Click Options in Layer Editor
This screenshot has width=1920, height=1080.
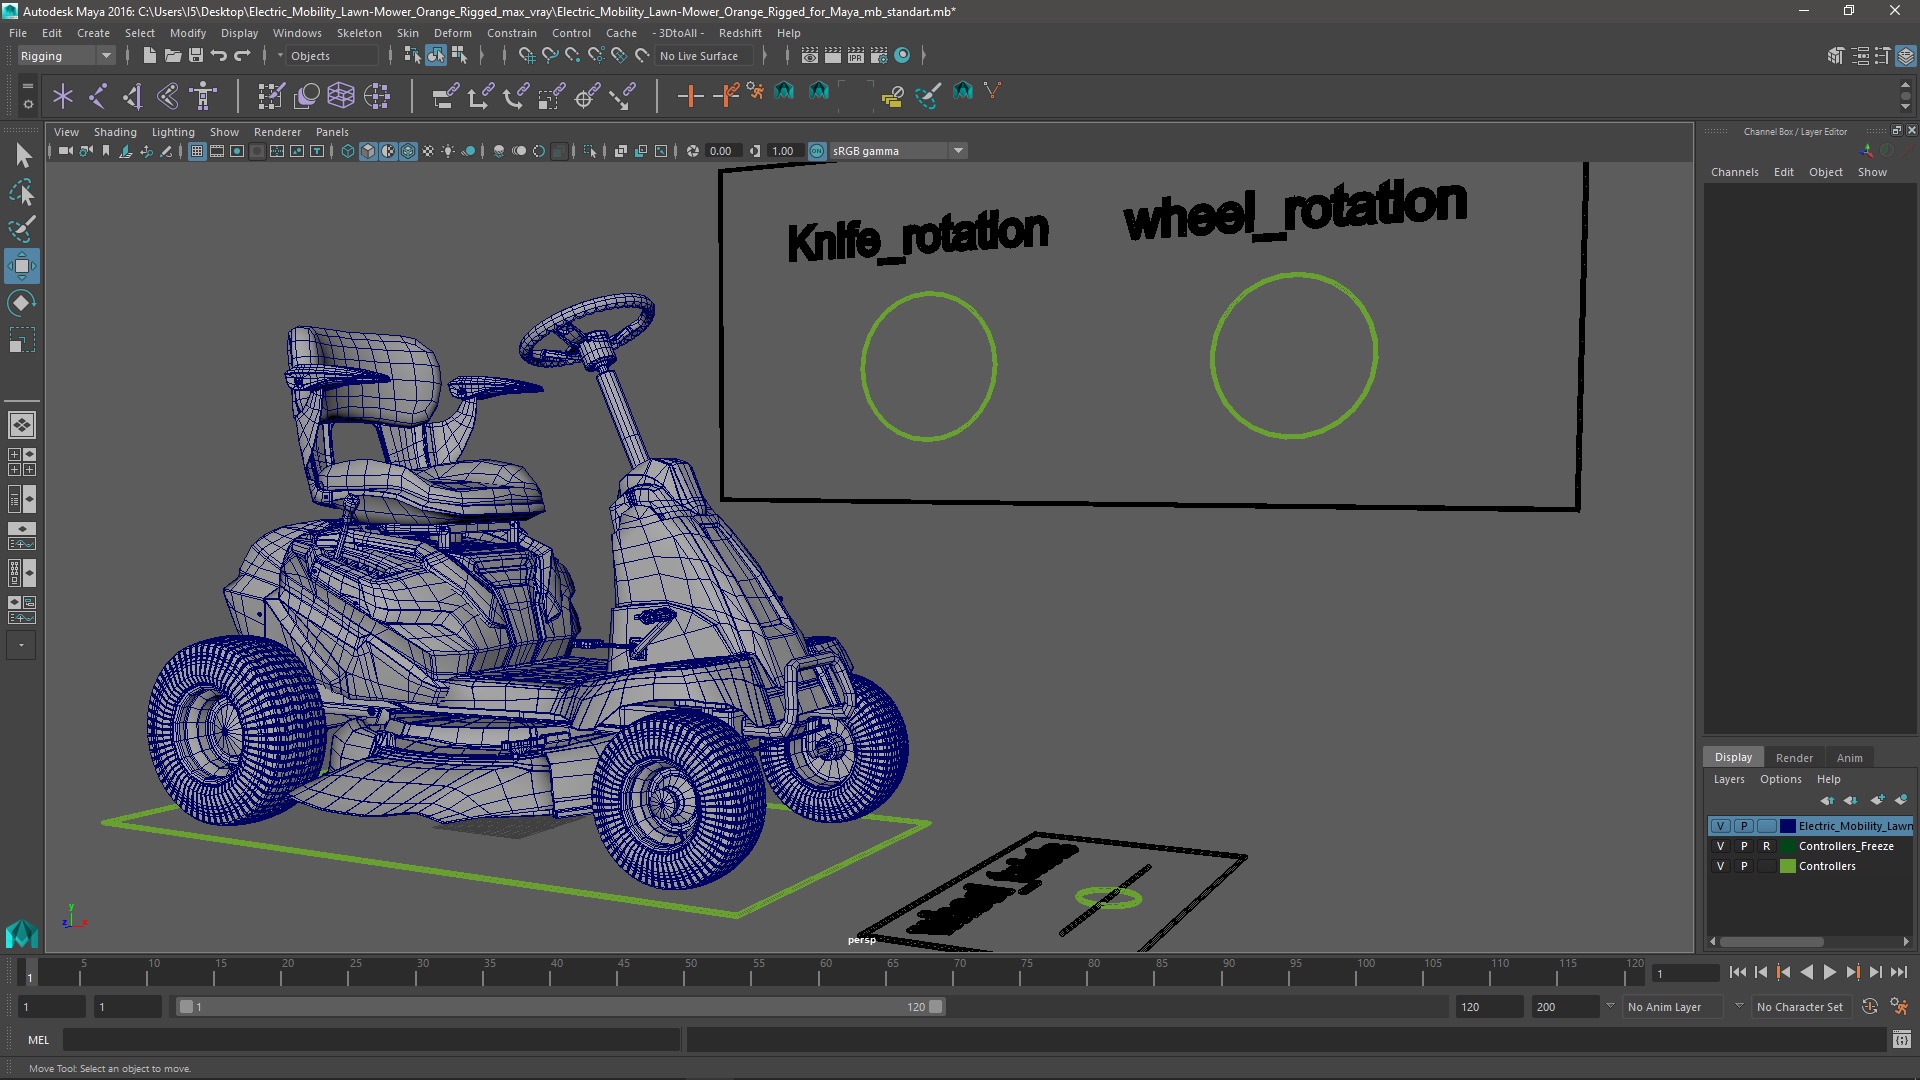coord(1780,779)
